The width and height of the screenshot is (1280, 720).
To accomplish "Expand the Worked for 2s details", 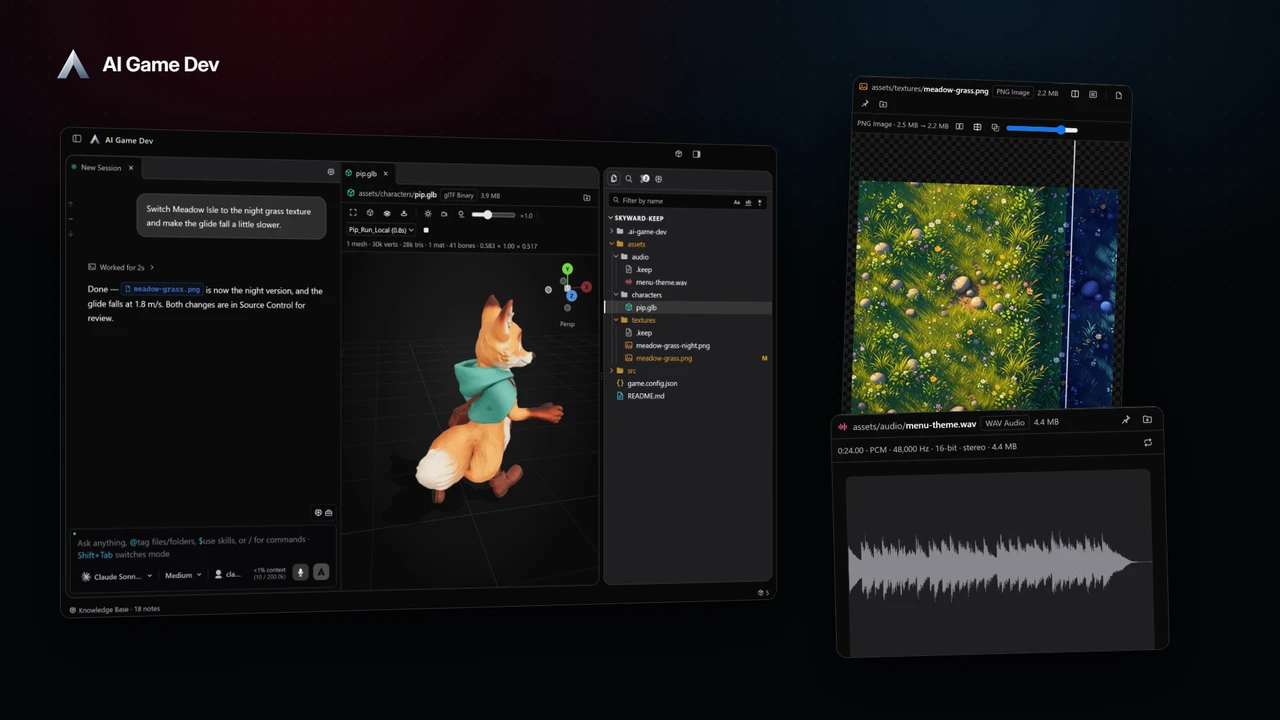I will [121, 267].
